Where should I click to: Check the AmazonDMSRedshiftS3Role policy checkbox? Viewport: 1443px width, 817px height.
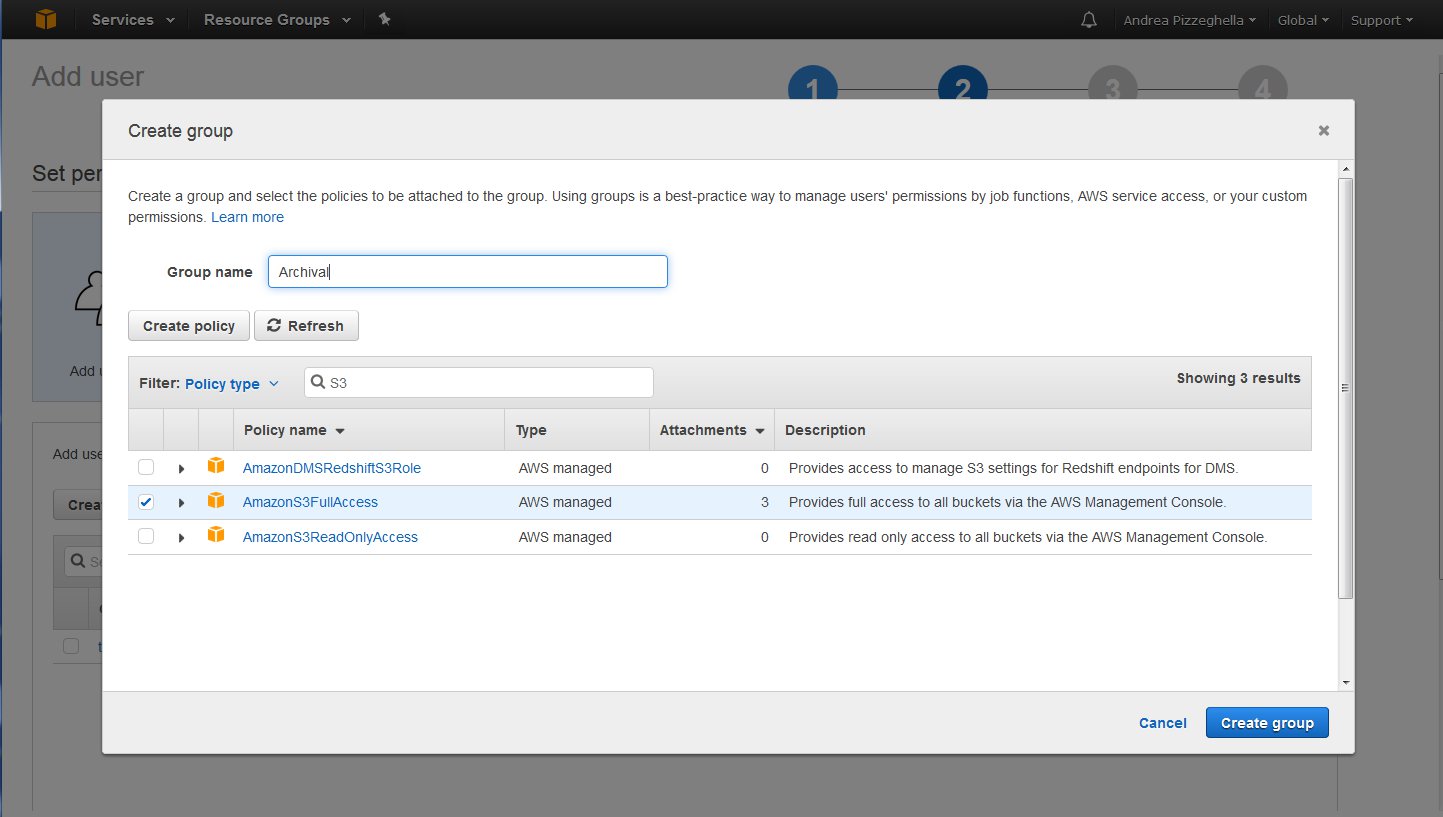click(146, 467)
